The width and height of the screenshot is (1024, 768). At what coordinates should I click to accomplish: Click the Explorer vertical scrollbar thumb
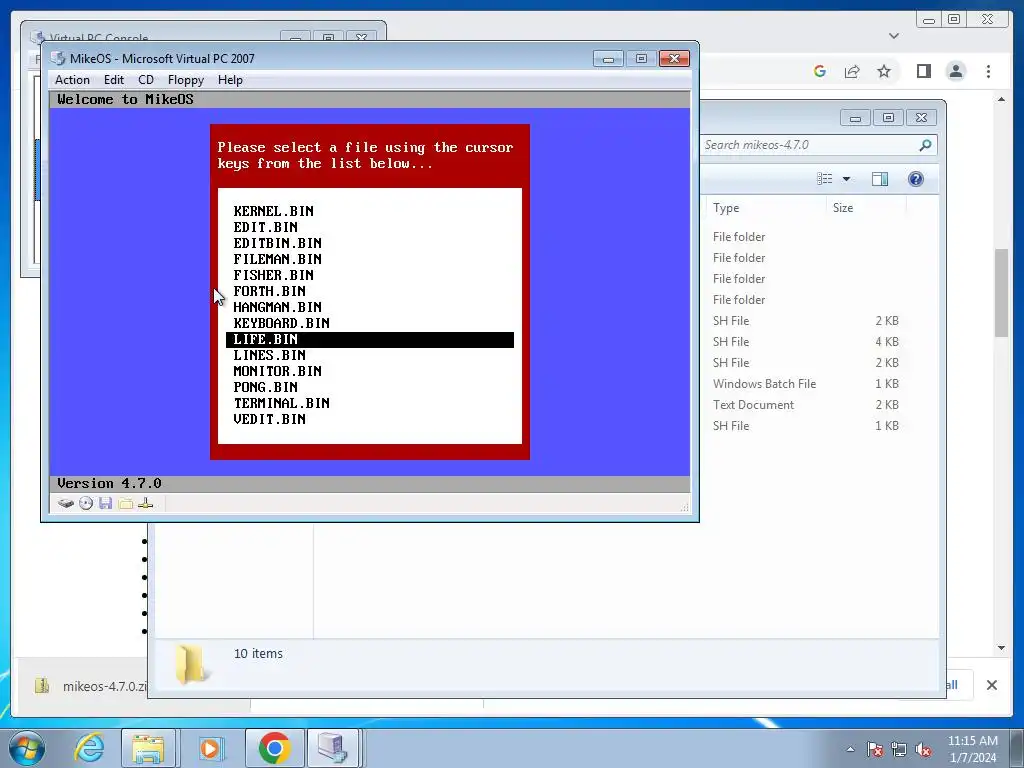[x=1001, y=293]
